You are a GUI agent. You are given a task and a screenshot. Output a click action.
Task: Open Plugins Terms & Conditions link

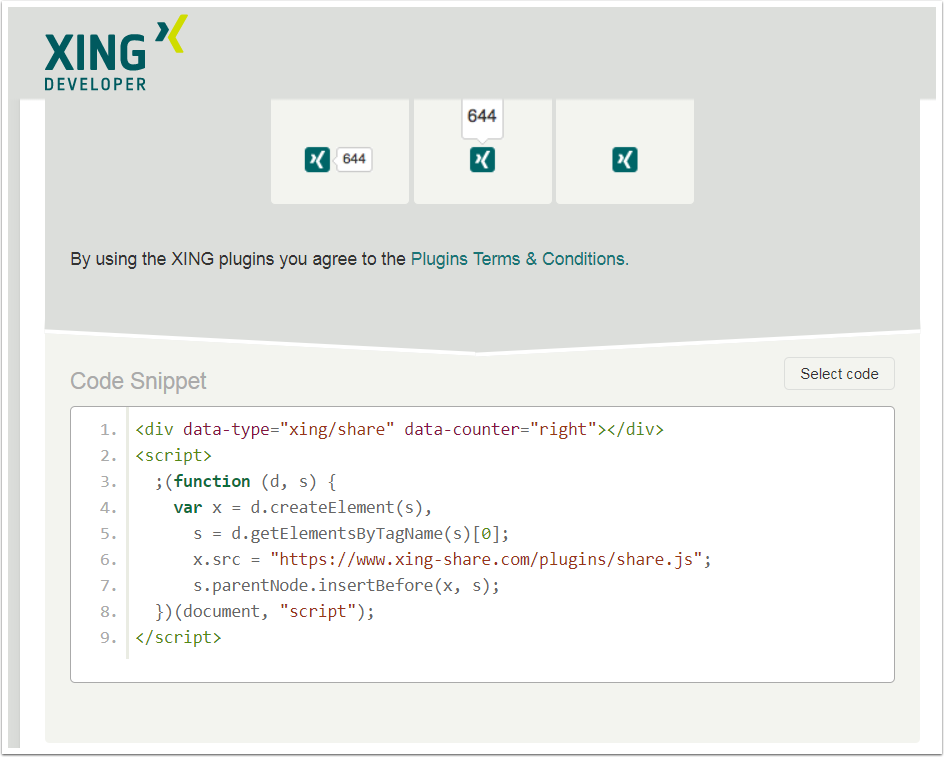tap(520, 259)
